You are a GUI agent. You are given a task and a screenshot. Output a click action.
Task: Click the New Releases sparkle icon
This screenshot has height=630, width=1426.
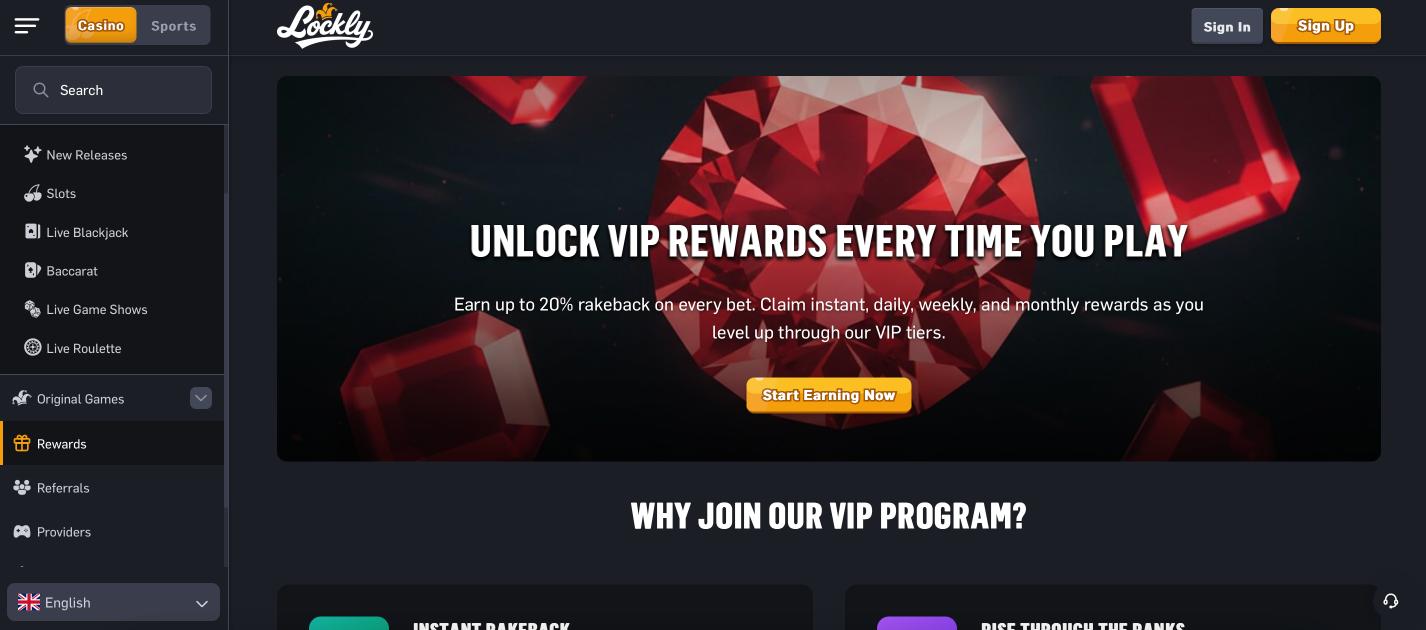32,155
